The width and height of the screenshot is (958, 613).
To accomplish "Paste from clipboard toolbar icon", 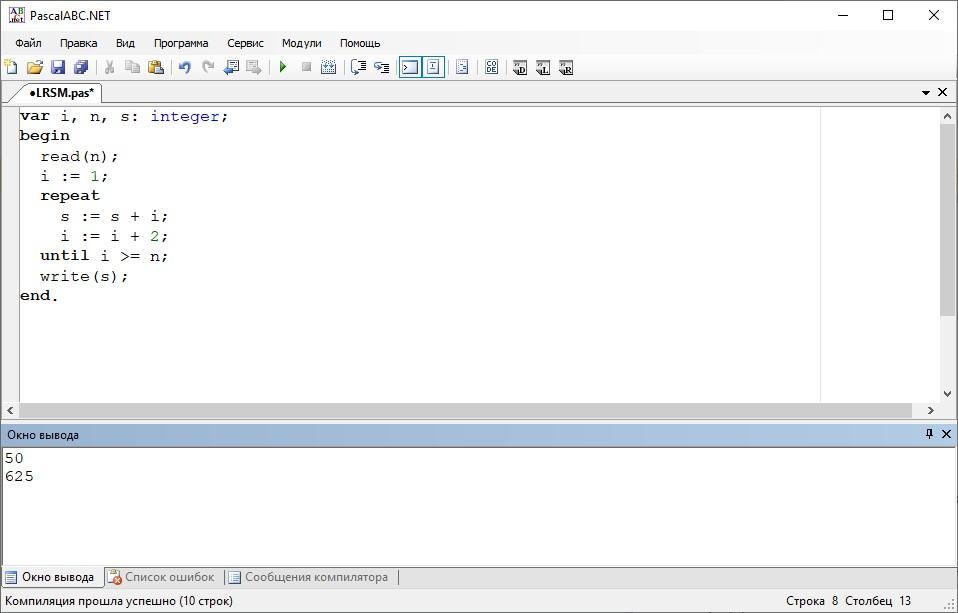I will (x=156, y=67).
